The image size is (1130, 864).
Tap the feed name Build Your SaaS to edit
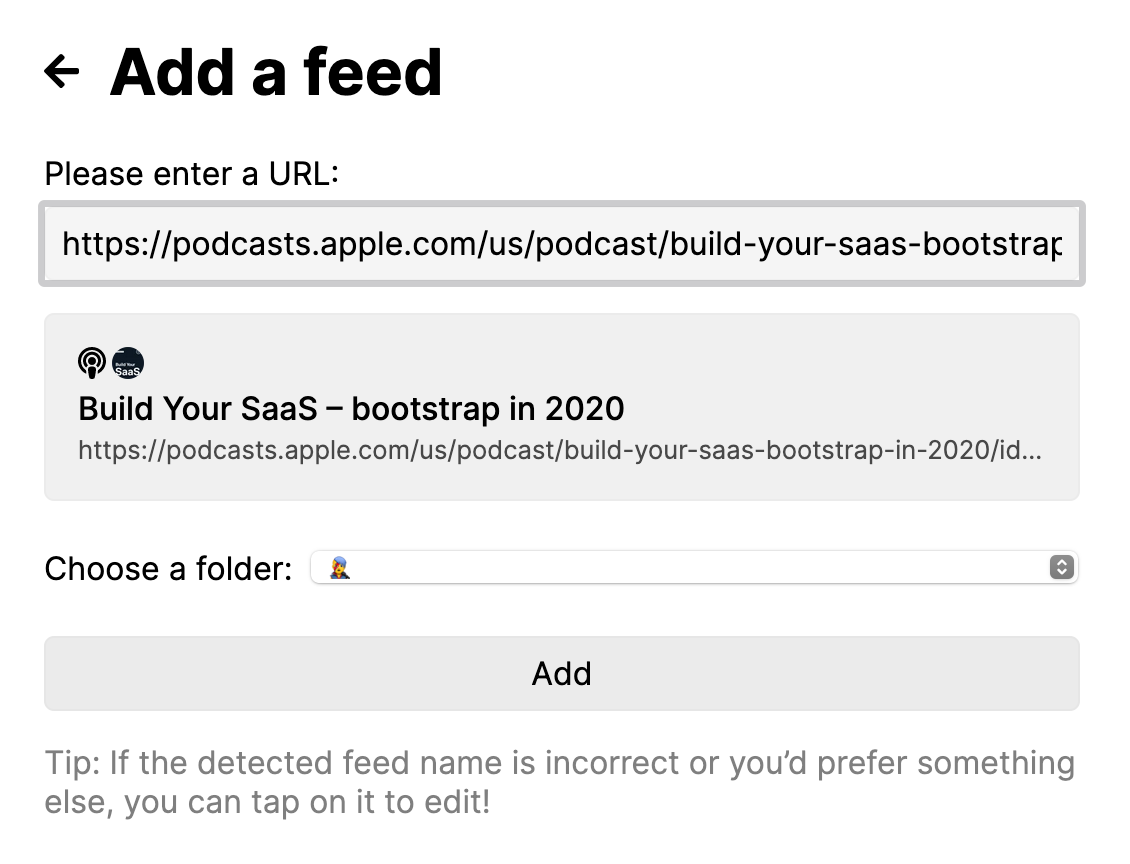coord(350,408)
